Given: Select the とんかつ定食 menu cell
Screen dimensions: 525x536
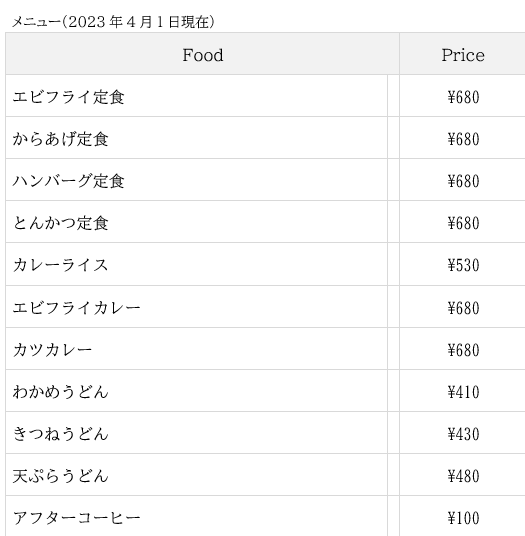Looking at the screenshot, I should [x=197, y=222].
